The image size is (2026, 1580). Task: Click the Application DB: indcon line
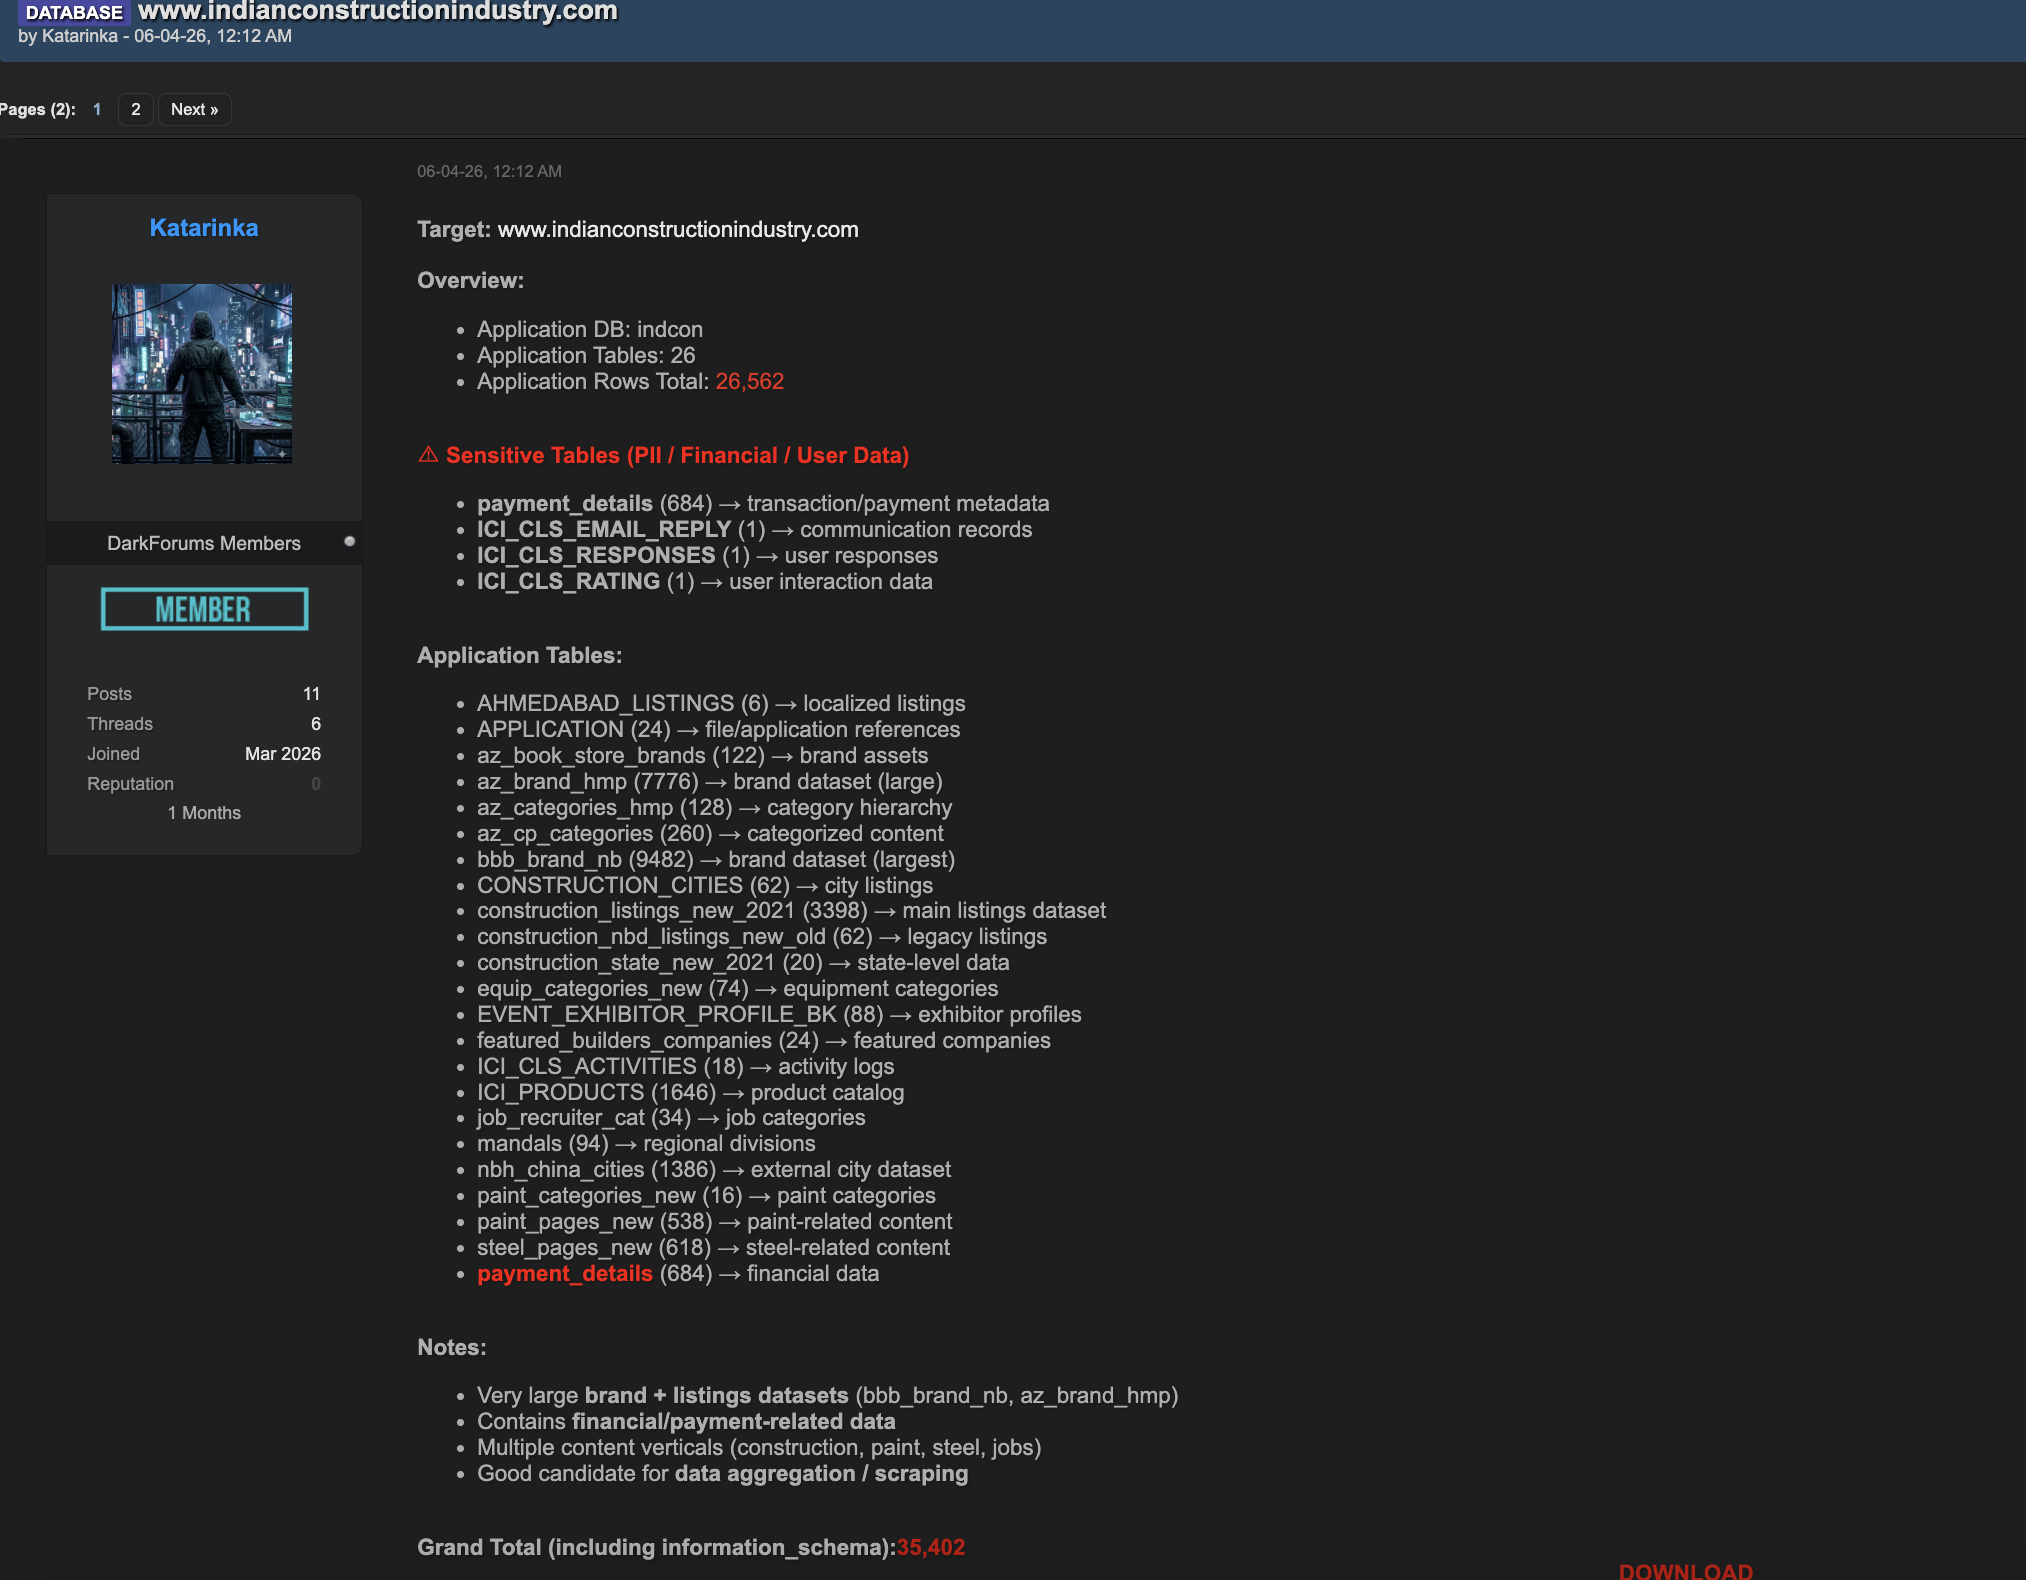point(590,330)
